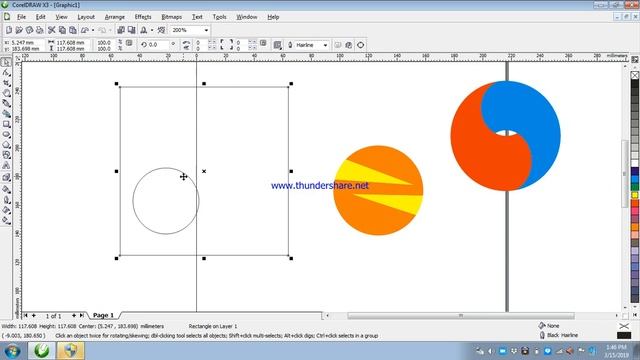Select the Crop tool
Image resolution: width=640 pixels, height=360 pixels.
click(x=6, y=83)
